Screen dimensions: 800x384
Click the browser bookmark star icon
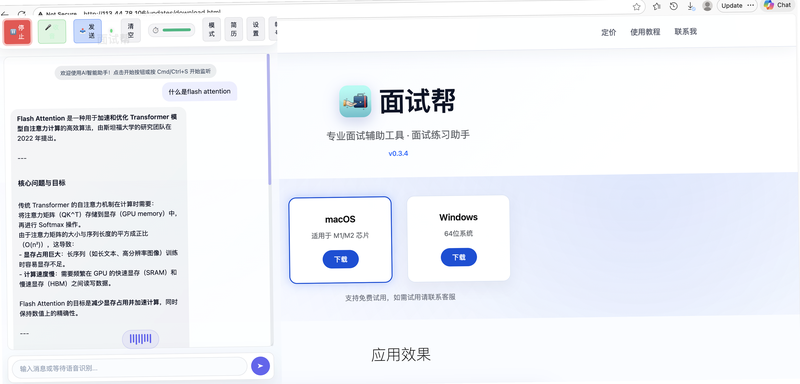(636, 6)
